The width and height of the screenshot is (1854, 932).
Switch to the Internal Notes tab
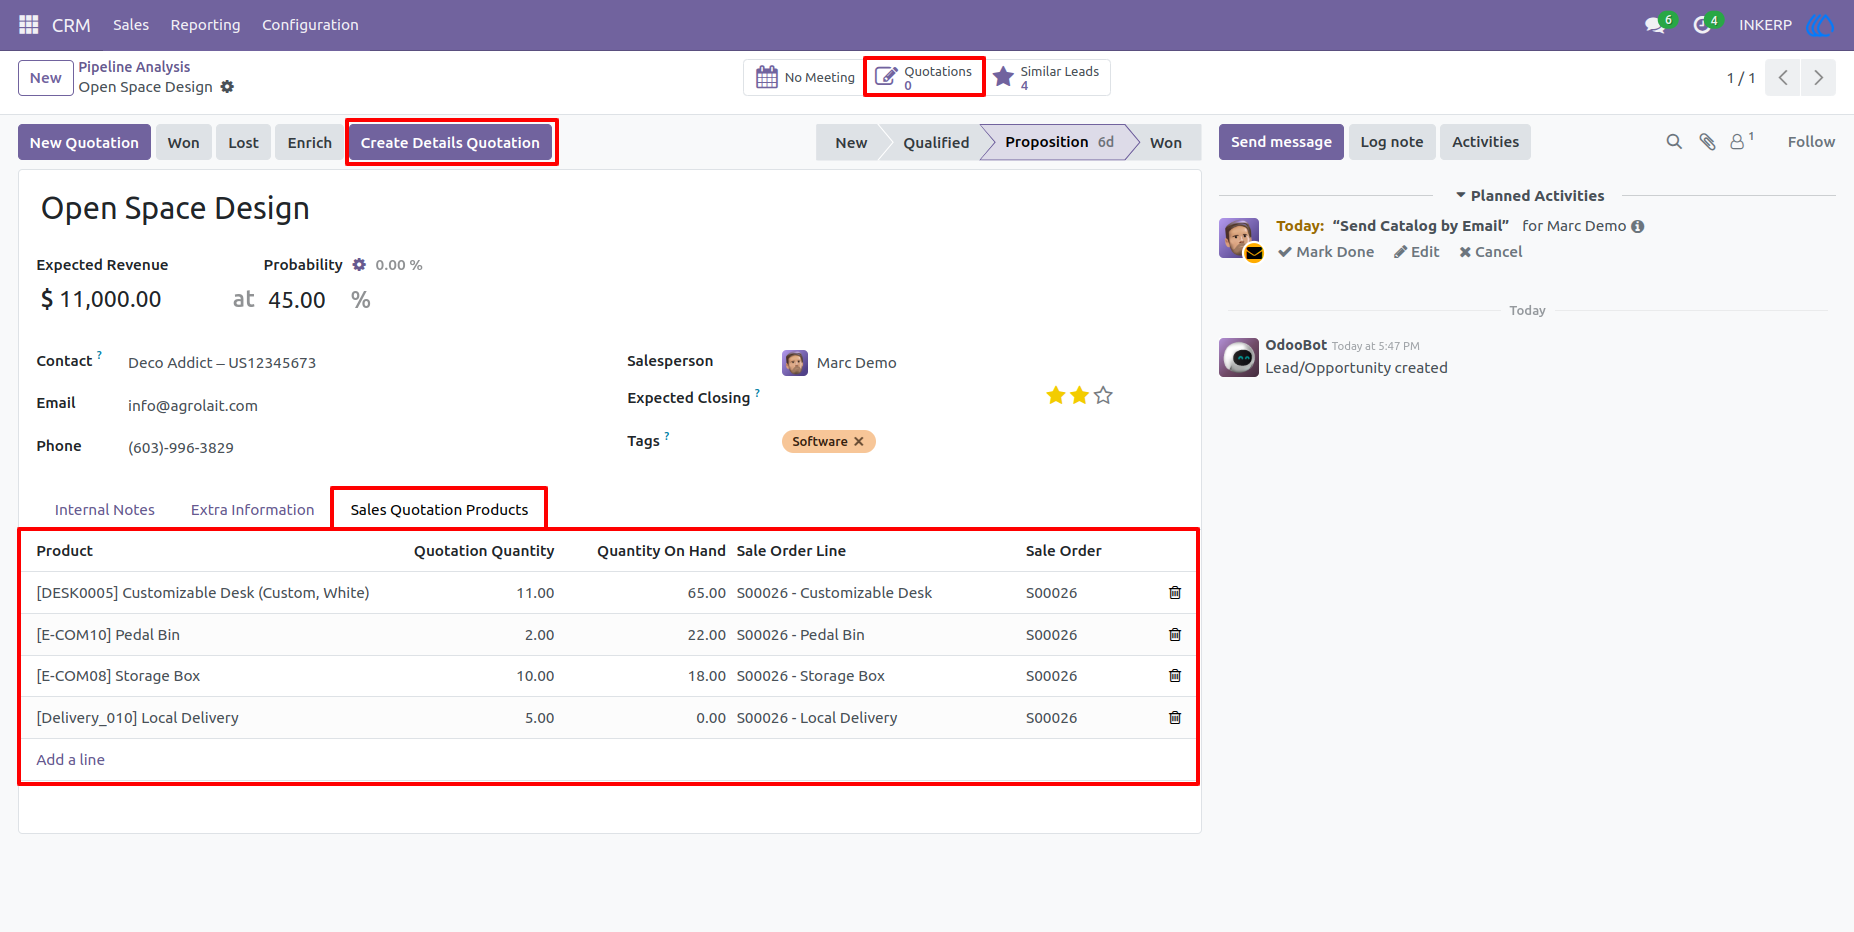(x=105, y=510)
